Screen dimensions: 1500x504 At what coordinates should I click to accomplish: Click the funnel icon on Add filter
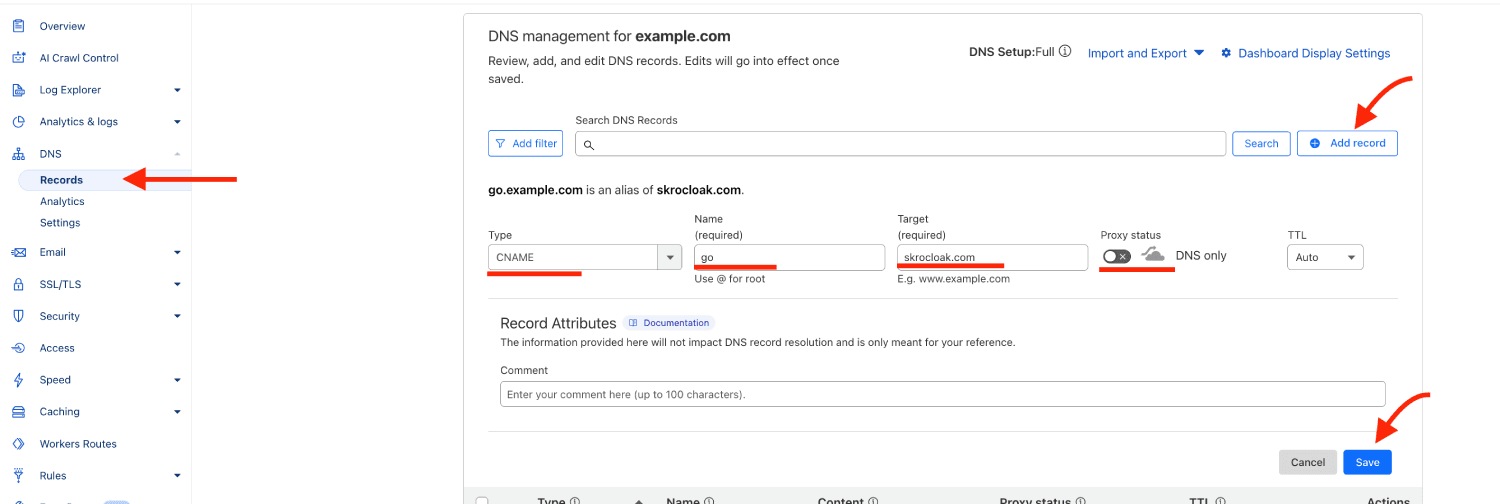[501, 144]
